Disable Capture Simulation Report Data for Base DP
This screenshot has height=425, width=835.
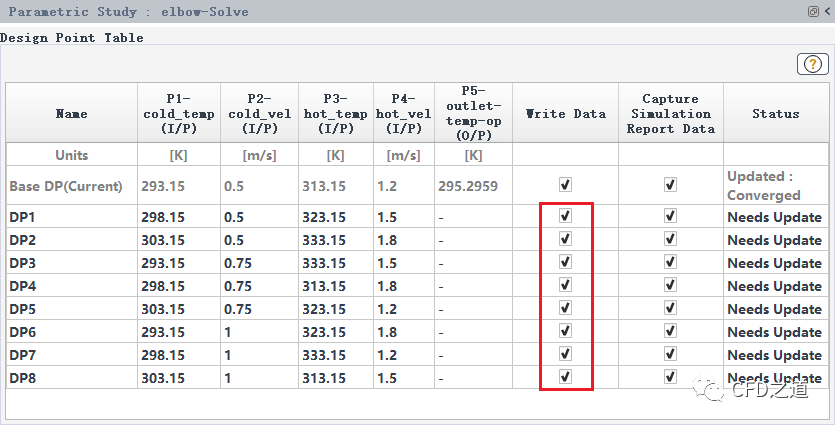pos(670,185)
